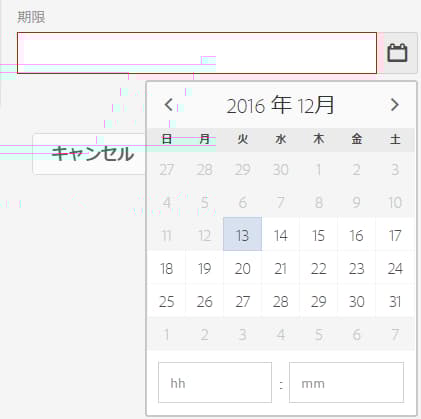Click the 水 Wednesday column header
The height and width of the screenshot is (419, 421).
tap(281, 139)
